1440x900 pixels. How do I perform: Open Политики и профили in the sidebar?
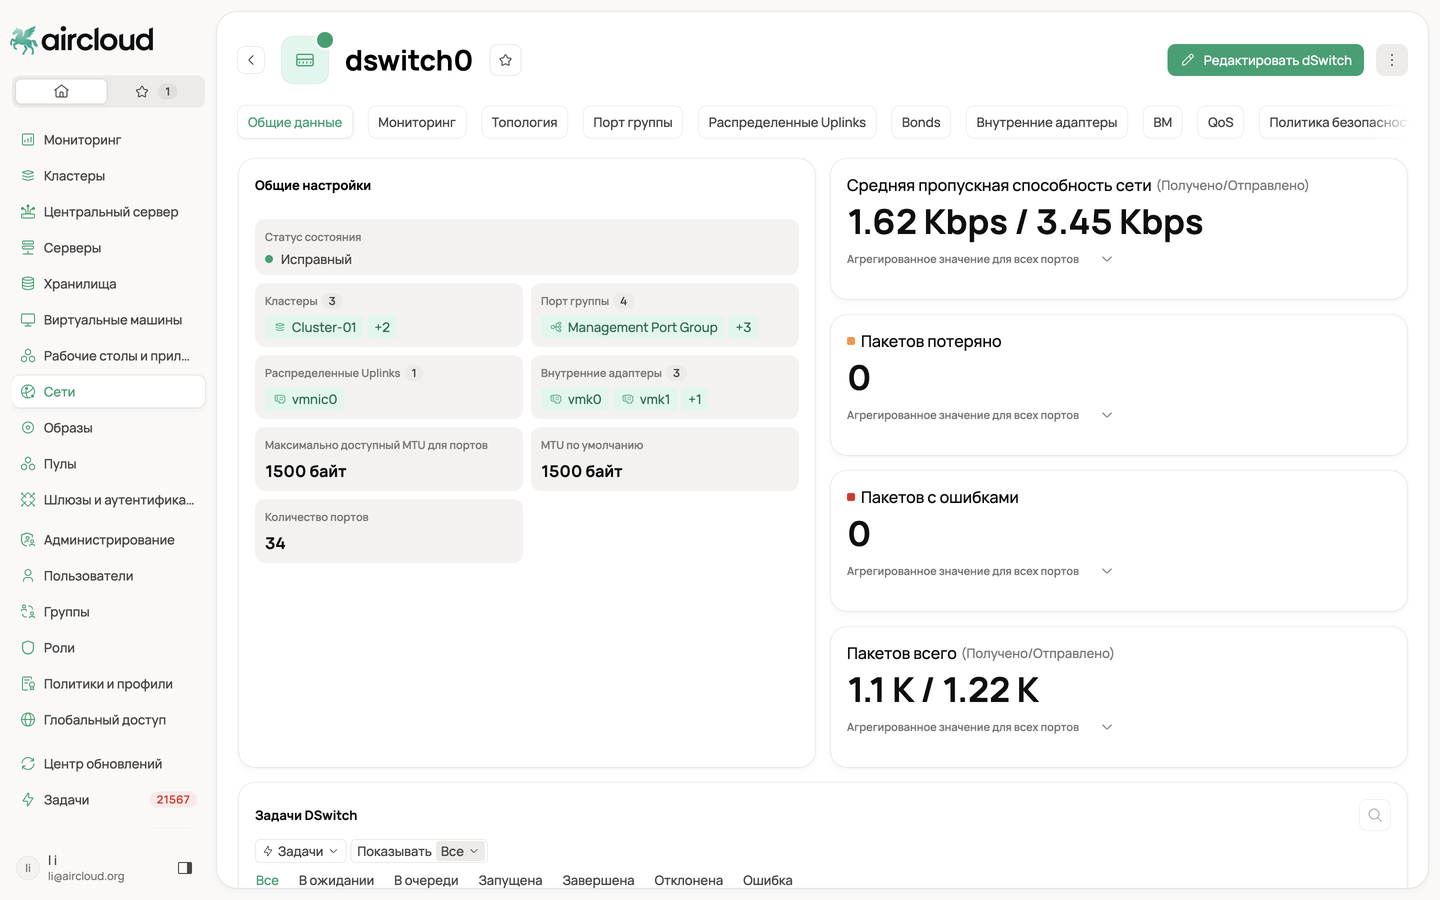(x=108, y=684)
